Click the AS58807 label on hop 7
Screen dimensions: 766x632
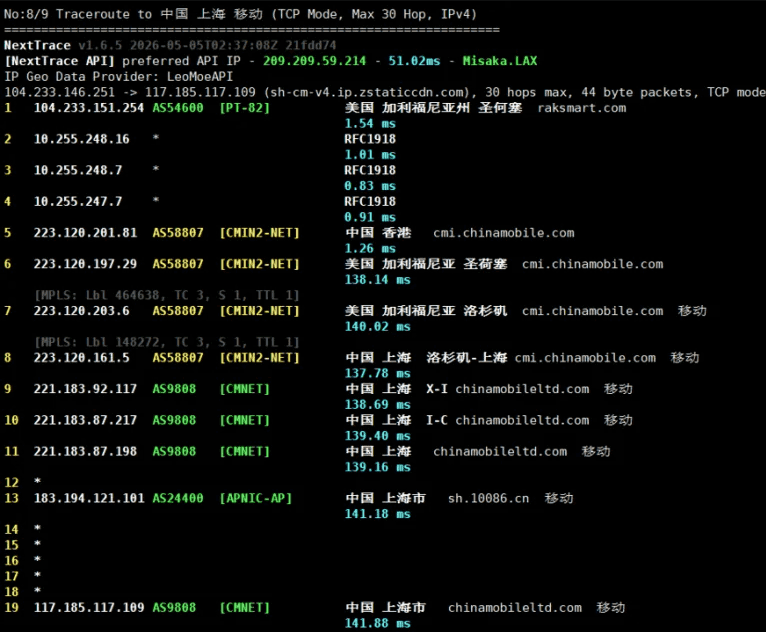click(178, 311)
